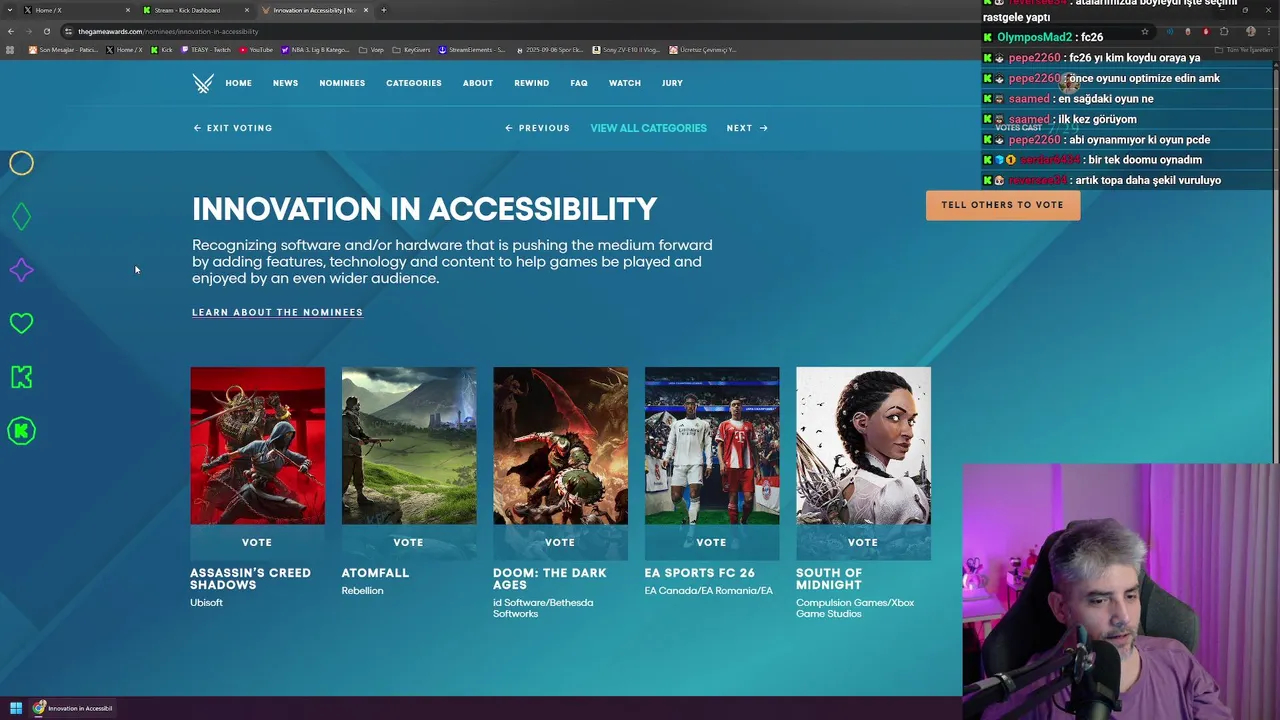Open the Vorp bookmark folder
The width and height of the screenshot is (1280, 720).
372,49
